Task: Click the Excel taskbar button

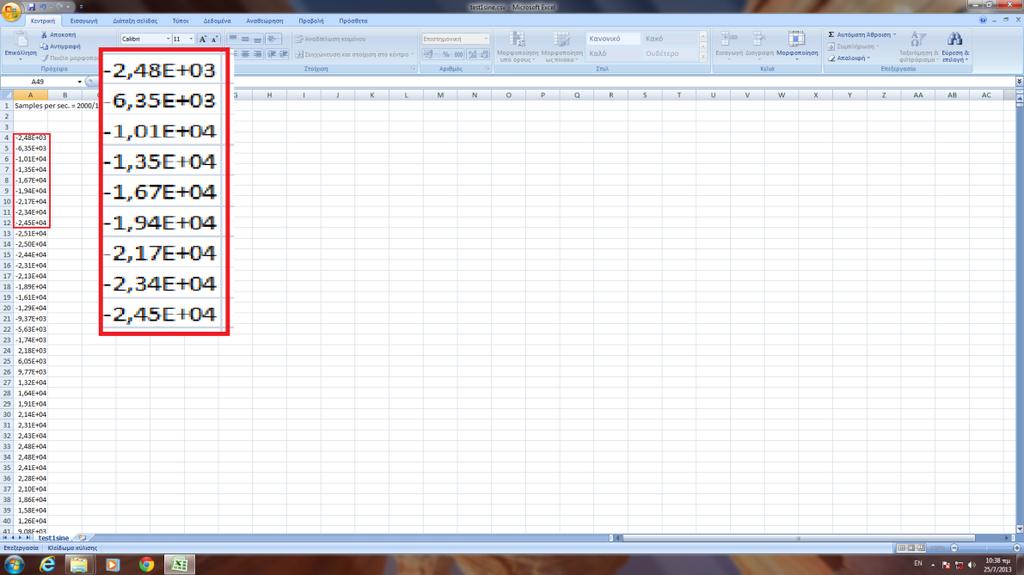Action: coord(180,564)
